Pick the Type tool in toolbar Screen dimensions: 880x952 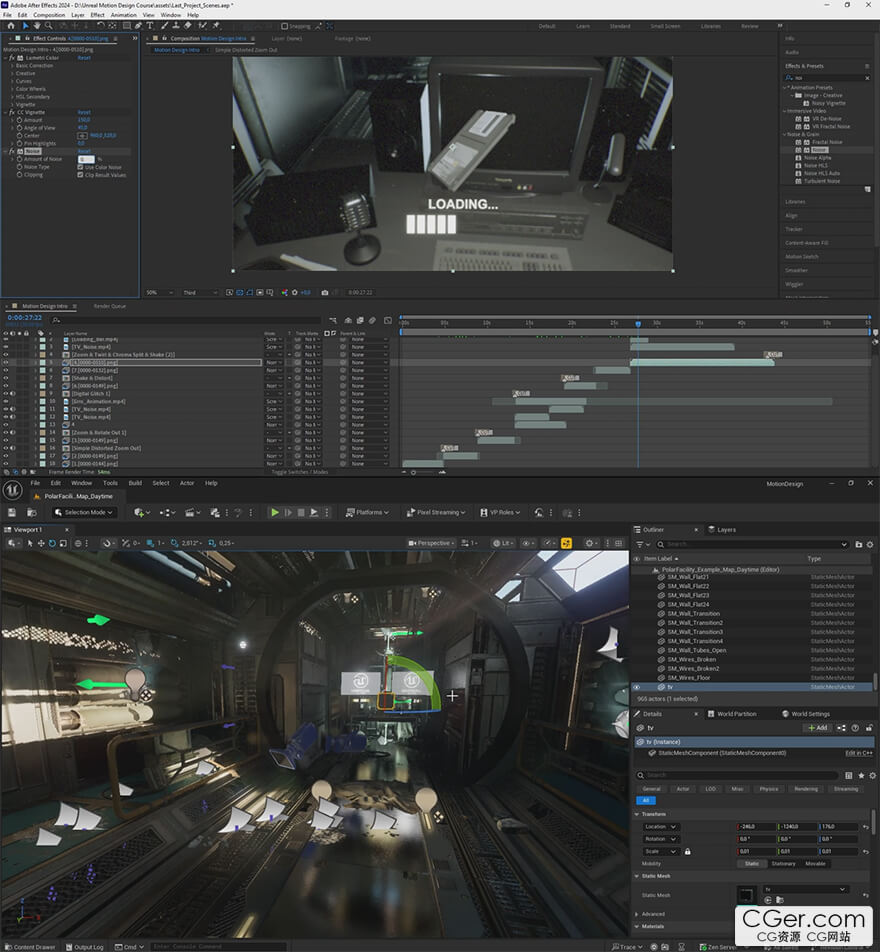point(149,26)
